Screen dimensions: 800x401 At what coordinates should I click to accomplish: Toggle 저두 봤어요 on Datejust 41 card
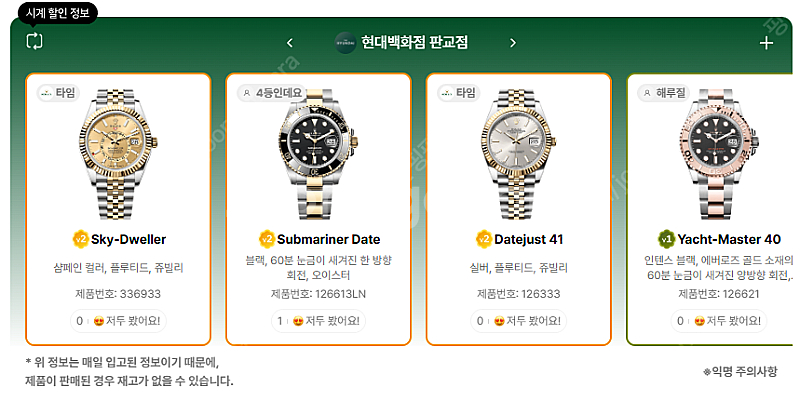(518, 321)
